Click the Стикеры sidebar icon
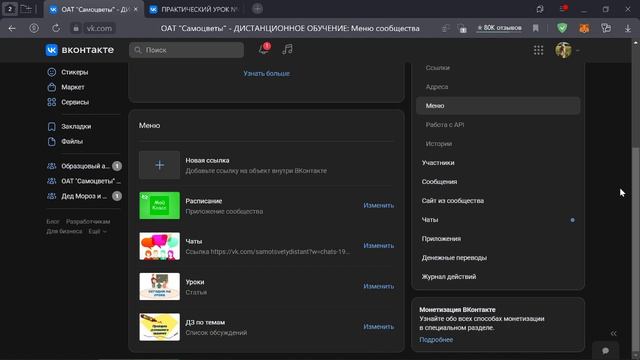This screenshot has height=360, width=640. click(51, 72)
